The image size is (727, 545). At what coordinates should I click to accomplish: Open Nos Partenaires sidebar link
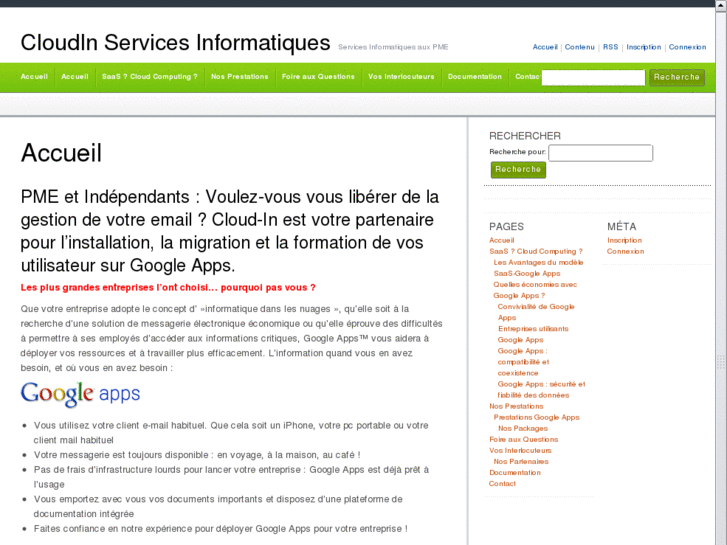click(521, 462)
